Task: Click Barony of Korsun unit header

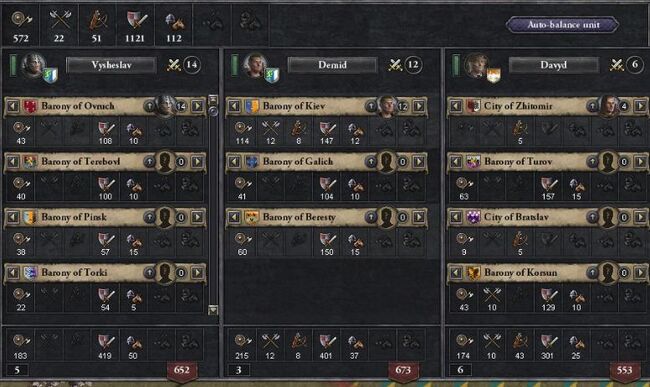Action: [546, 272]
